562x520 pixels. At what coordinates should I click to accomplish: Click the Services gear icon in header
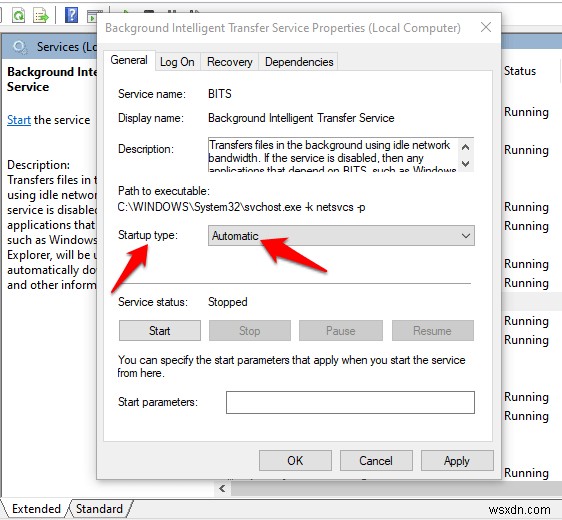[x=19, y=47]
